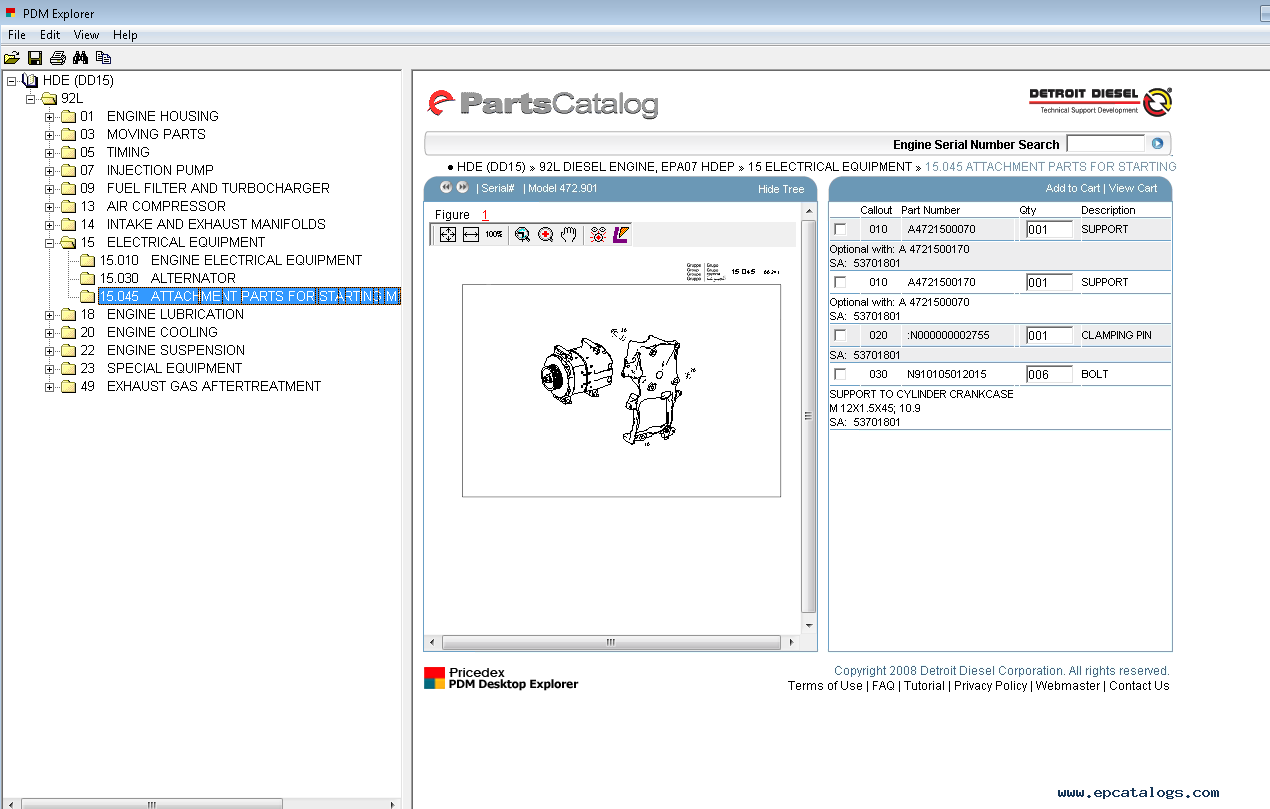Click the go button beside serial number search
The image size is (1270, 809).
1158,144
